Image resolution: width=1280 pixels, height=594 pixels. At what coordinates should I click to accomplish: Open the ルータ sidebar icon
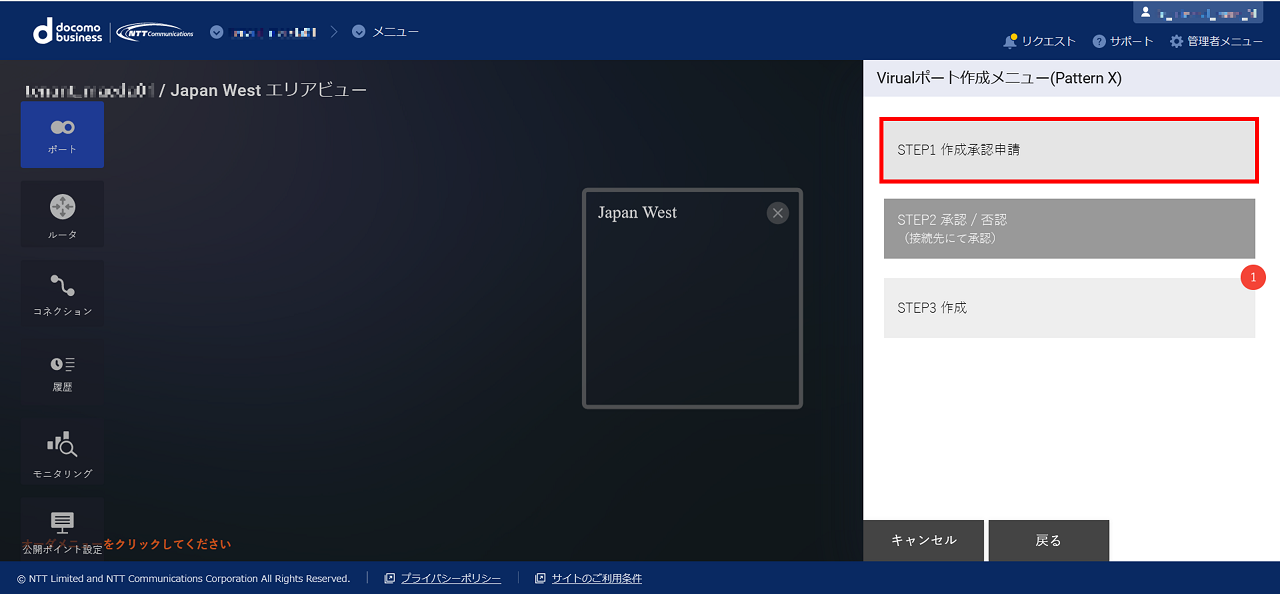(x=62, y=215)
